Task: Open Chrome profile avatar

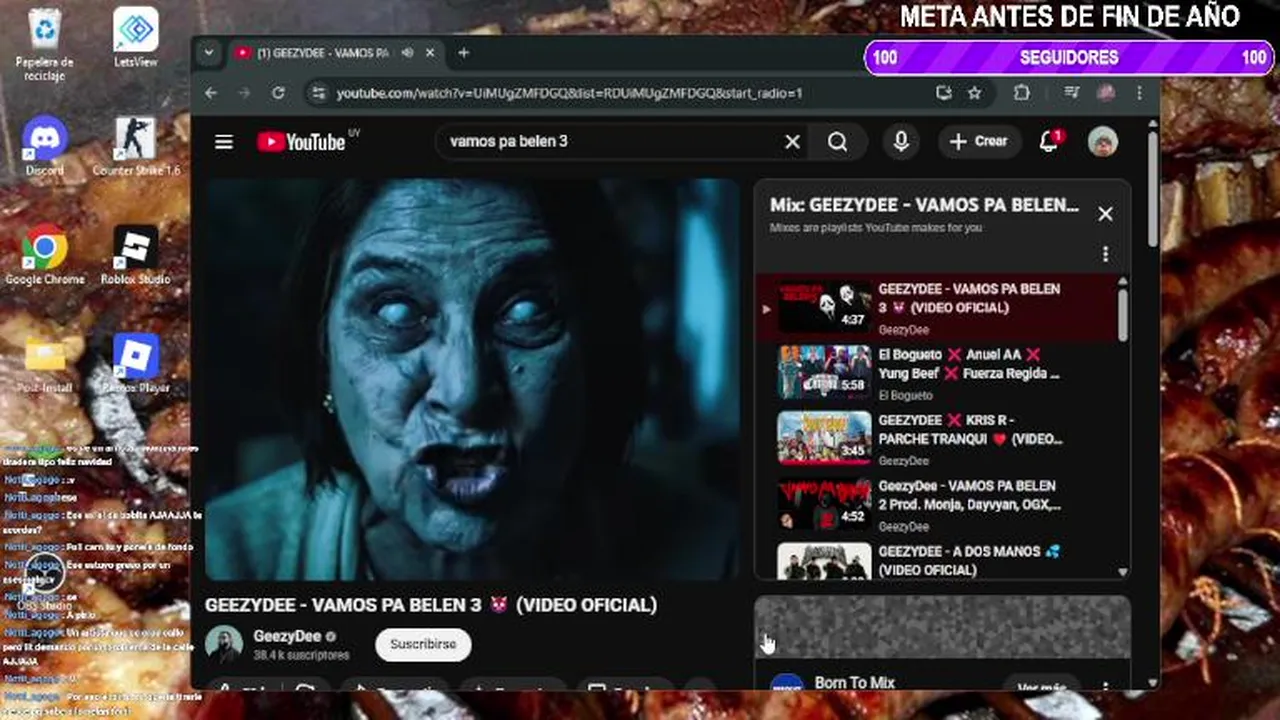Action: 1106,93
